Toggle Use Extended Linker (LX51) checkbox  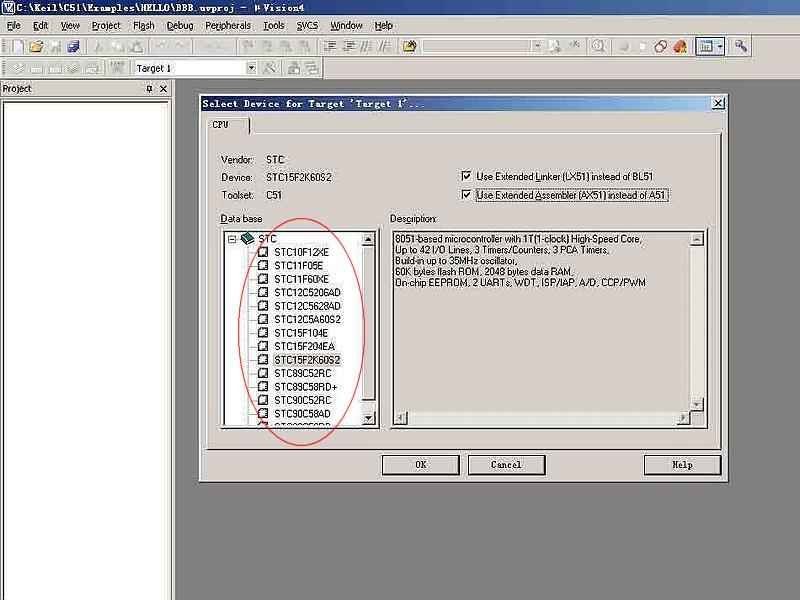pos(466,176)
